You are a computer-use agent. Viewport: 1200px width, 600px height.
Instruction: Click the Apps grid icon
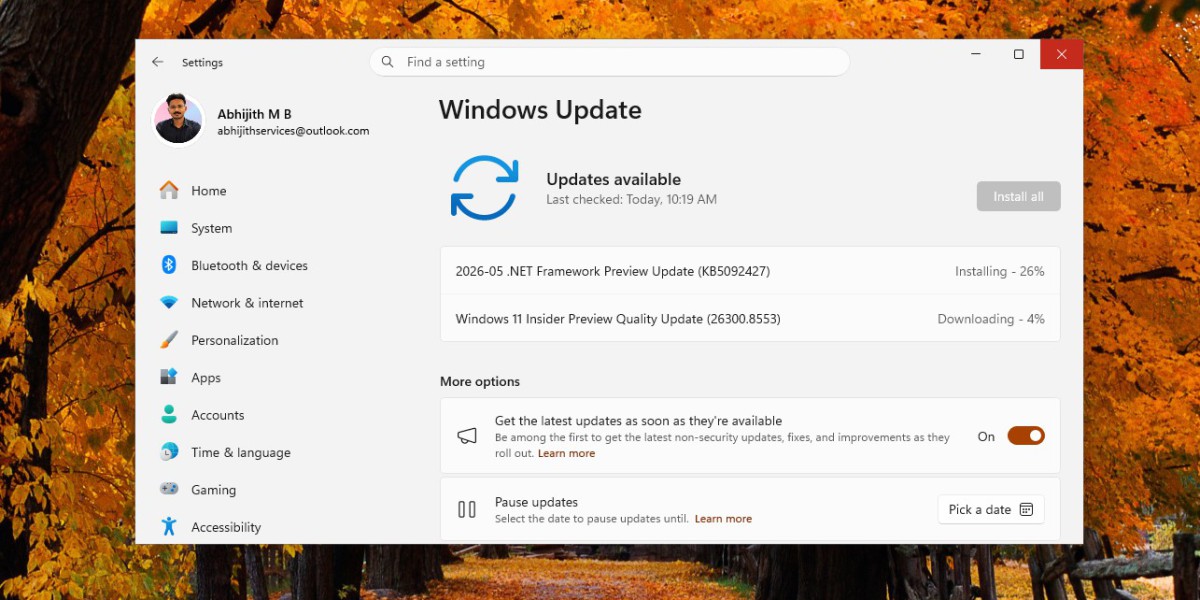[169, 377]
